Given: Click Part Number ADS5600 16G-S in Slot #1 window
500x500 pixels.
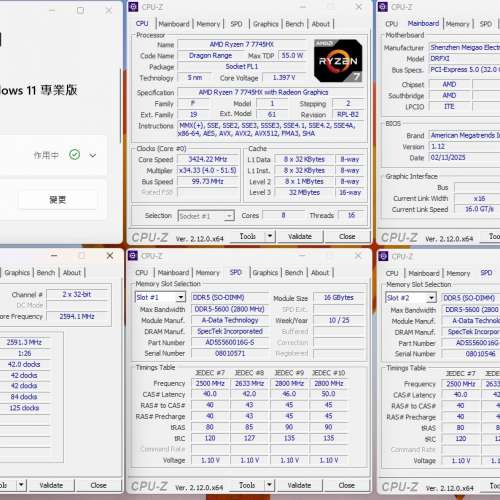Looking at the screenshot, I should pyautogui.click(x=230, y=342).
